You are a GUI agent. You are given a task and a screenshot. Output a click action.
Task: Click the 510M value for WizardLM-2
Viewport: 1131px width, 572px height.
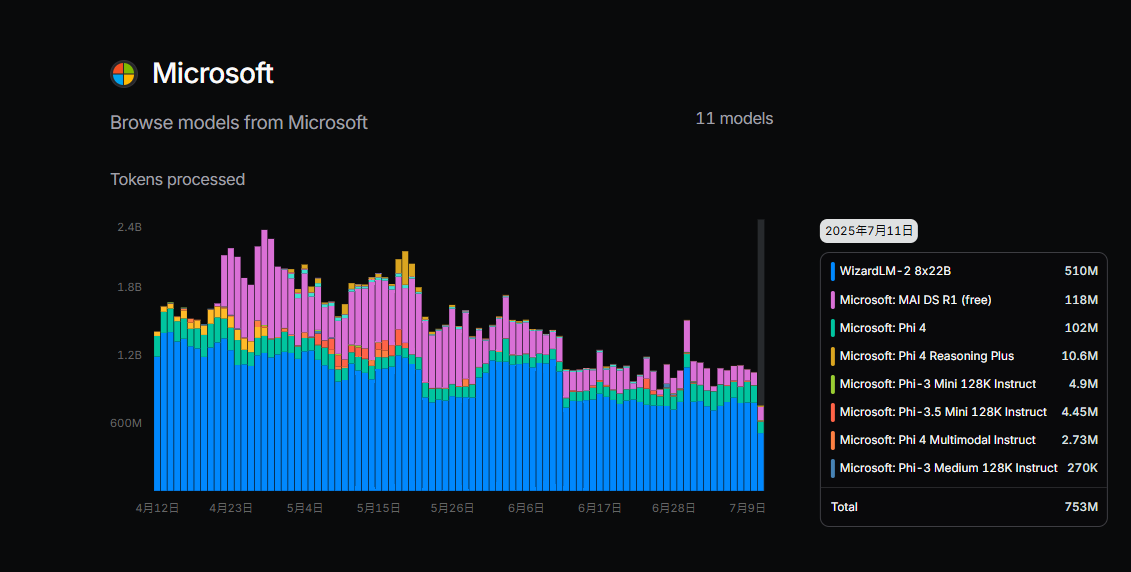click(1081, 271)
